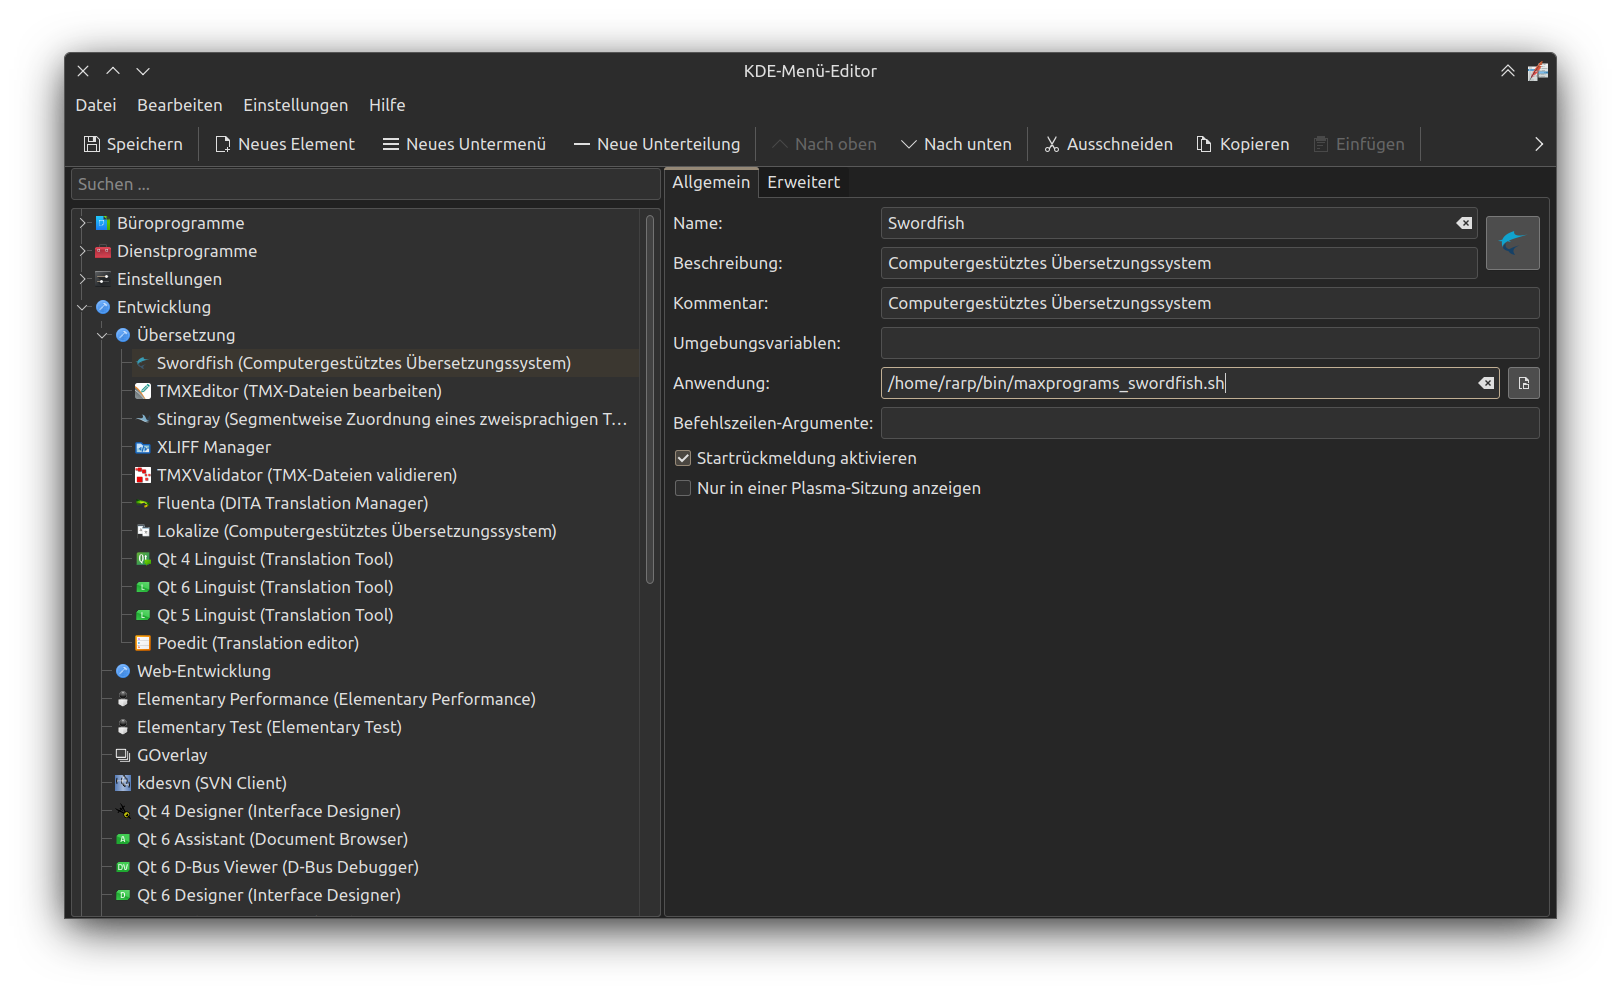The image size is (1621, 995).
Task: Click the Kopieren copy toolbar button
Action: [1243, 144]
